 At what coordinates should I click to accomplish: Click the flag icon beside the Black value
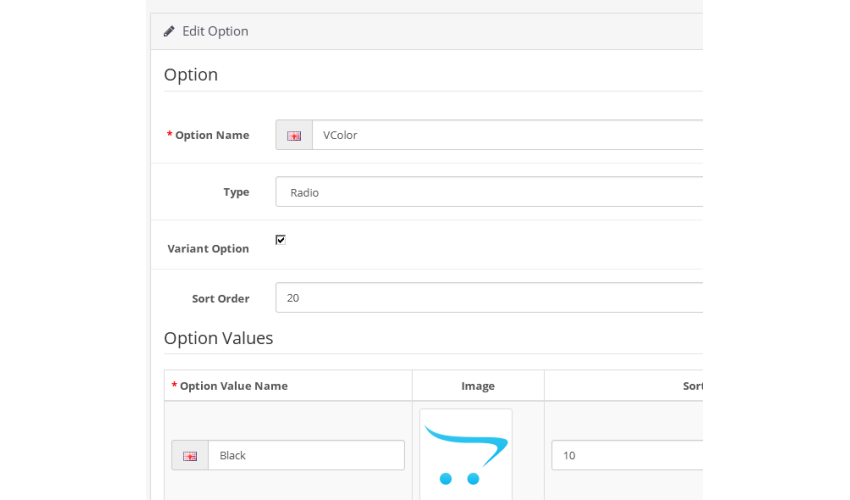click(190, 456)
